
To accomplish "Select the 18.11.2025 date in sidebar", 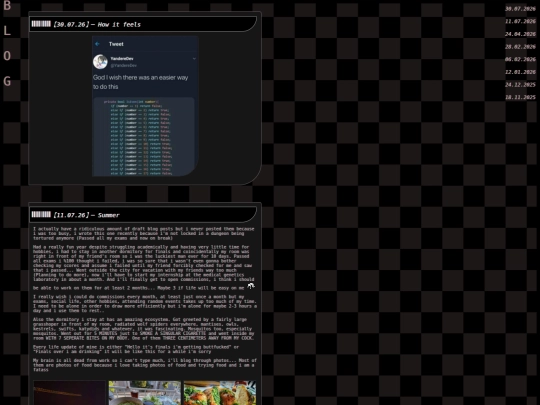I will pyautogui.click(x=520, y=97).
